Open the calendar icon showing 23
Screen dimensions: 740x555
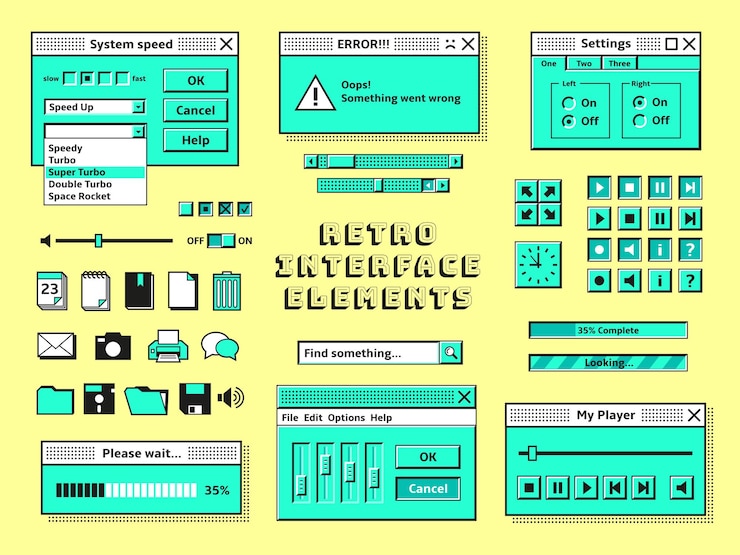(52, 290)
